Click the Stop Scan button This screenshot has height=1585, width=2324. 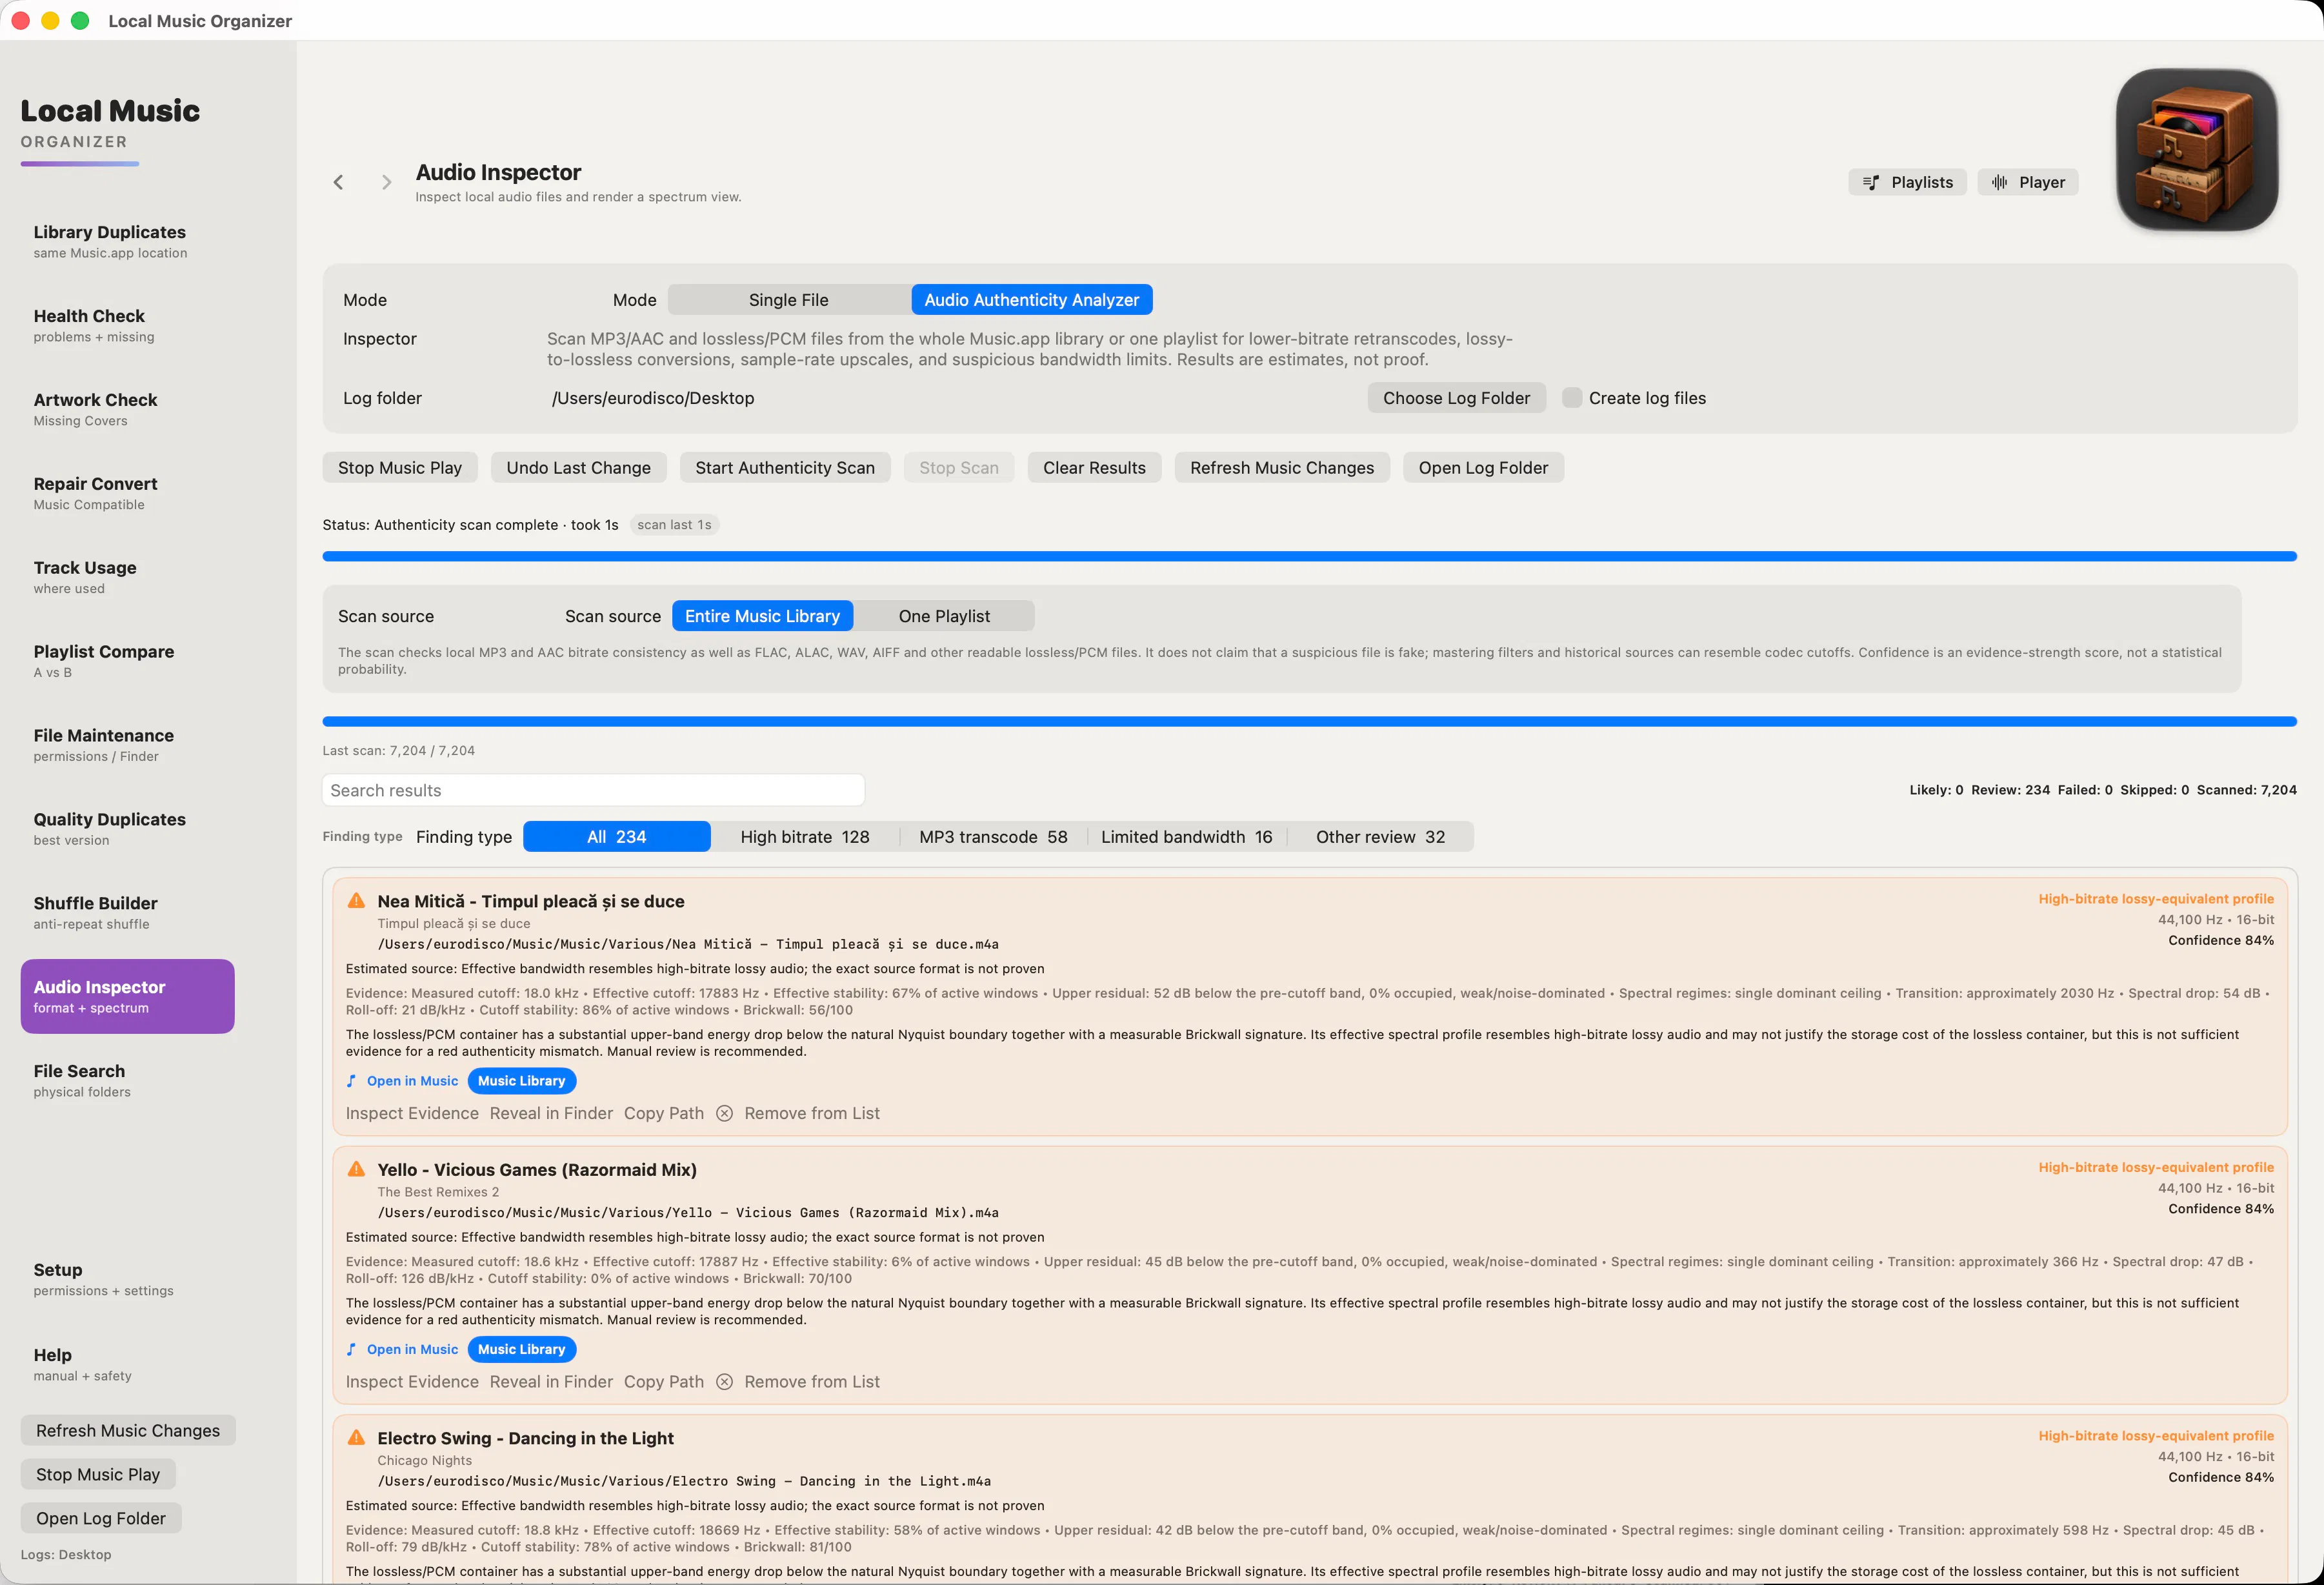(x=959, y=468)
